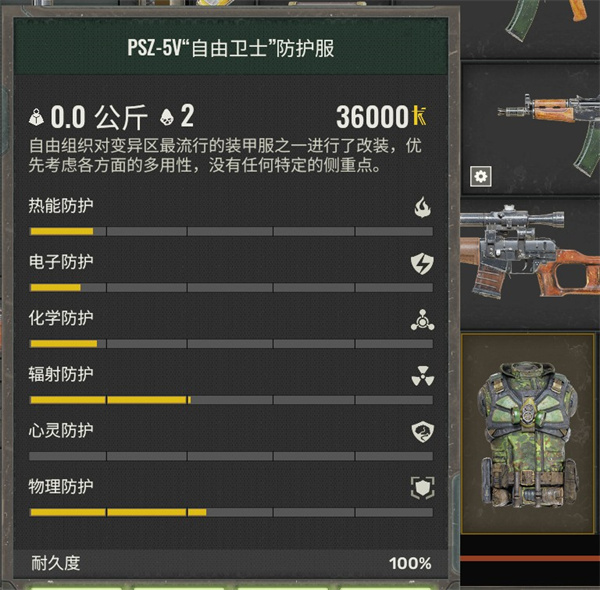The width and height of the screenshot is (600, 590).
Task: Click the chemical protection molecule icon
Action: point(422,320)
